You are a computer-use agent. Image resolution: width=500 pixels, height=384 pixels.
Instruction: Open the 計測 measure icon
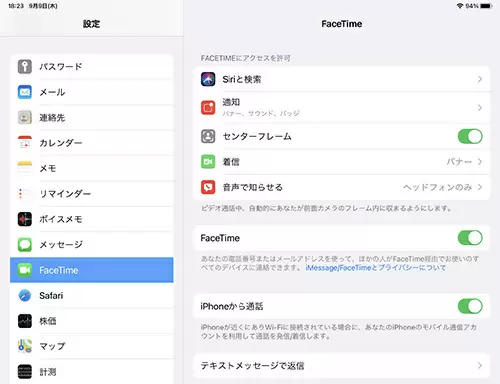click(x=25, y=372)
